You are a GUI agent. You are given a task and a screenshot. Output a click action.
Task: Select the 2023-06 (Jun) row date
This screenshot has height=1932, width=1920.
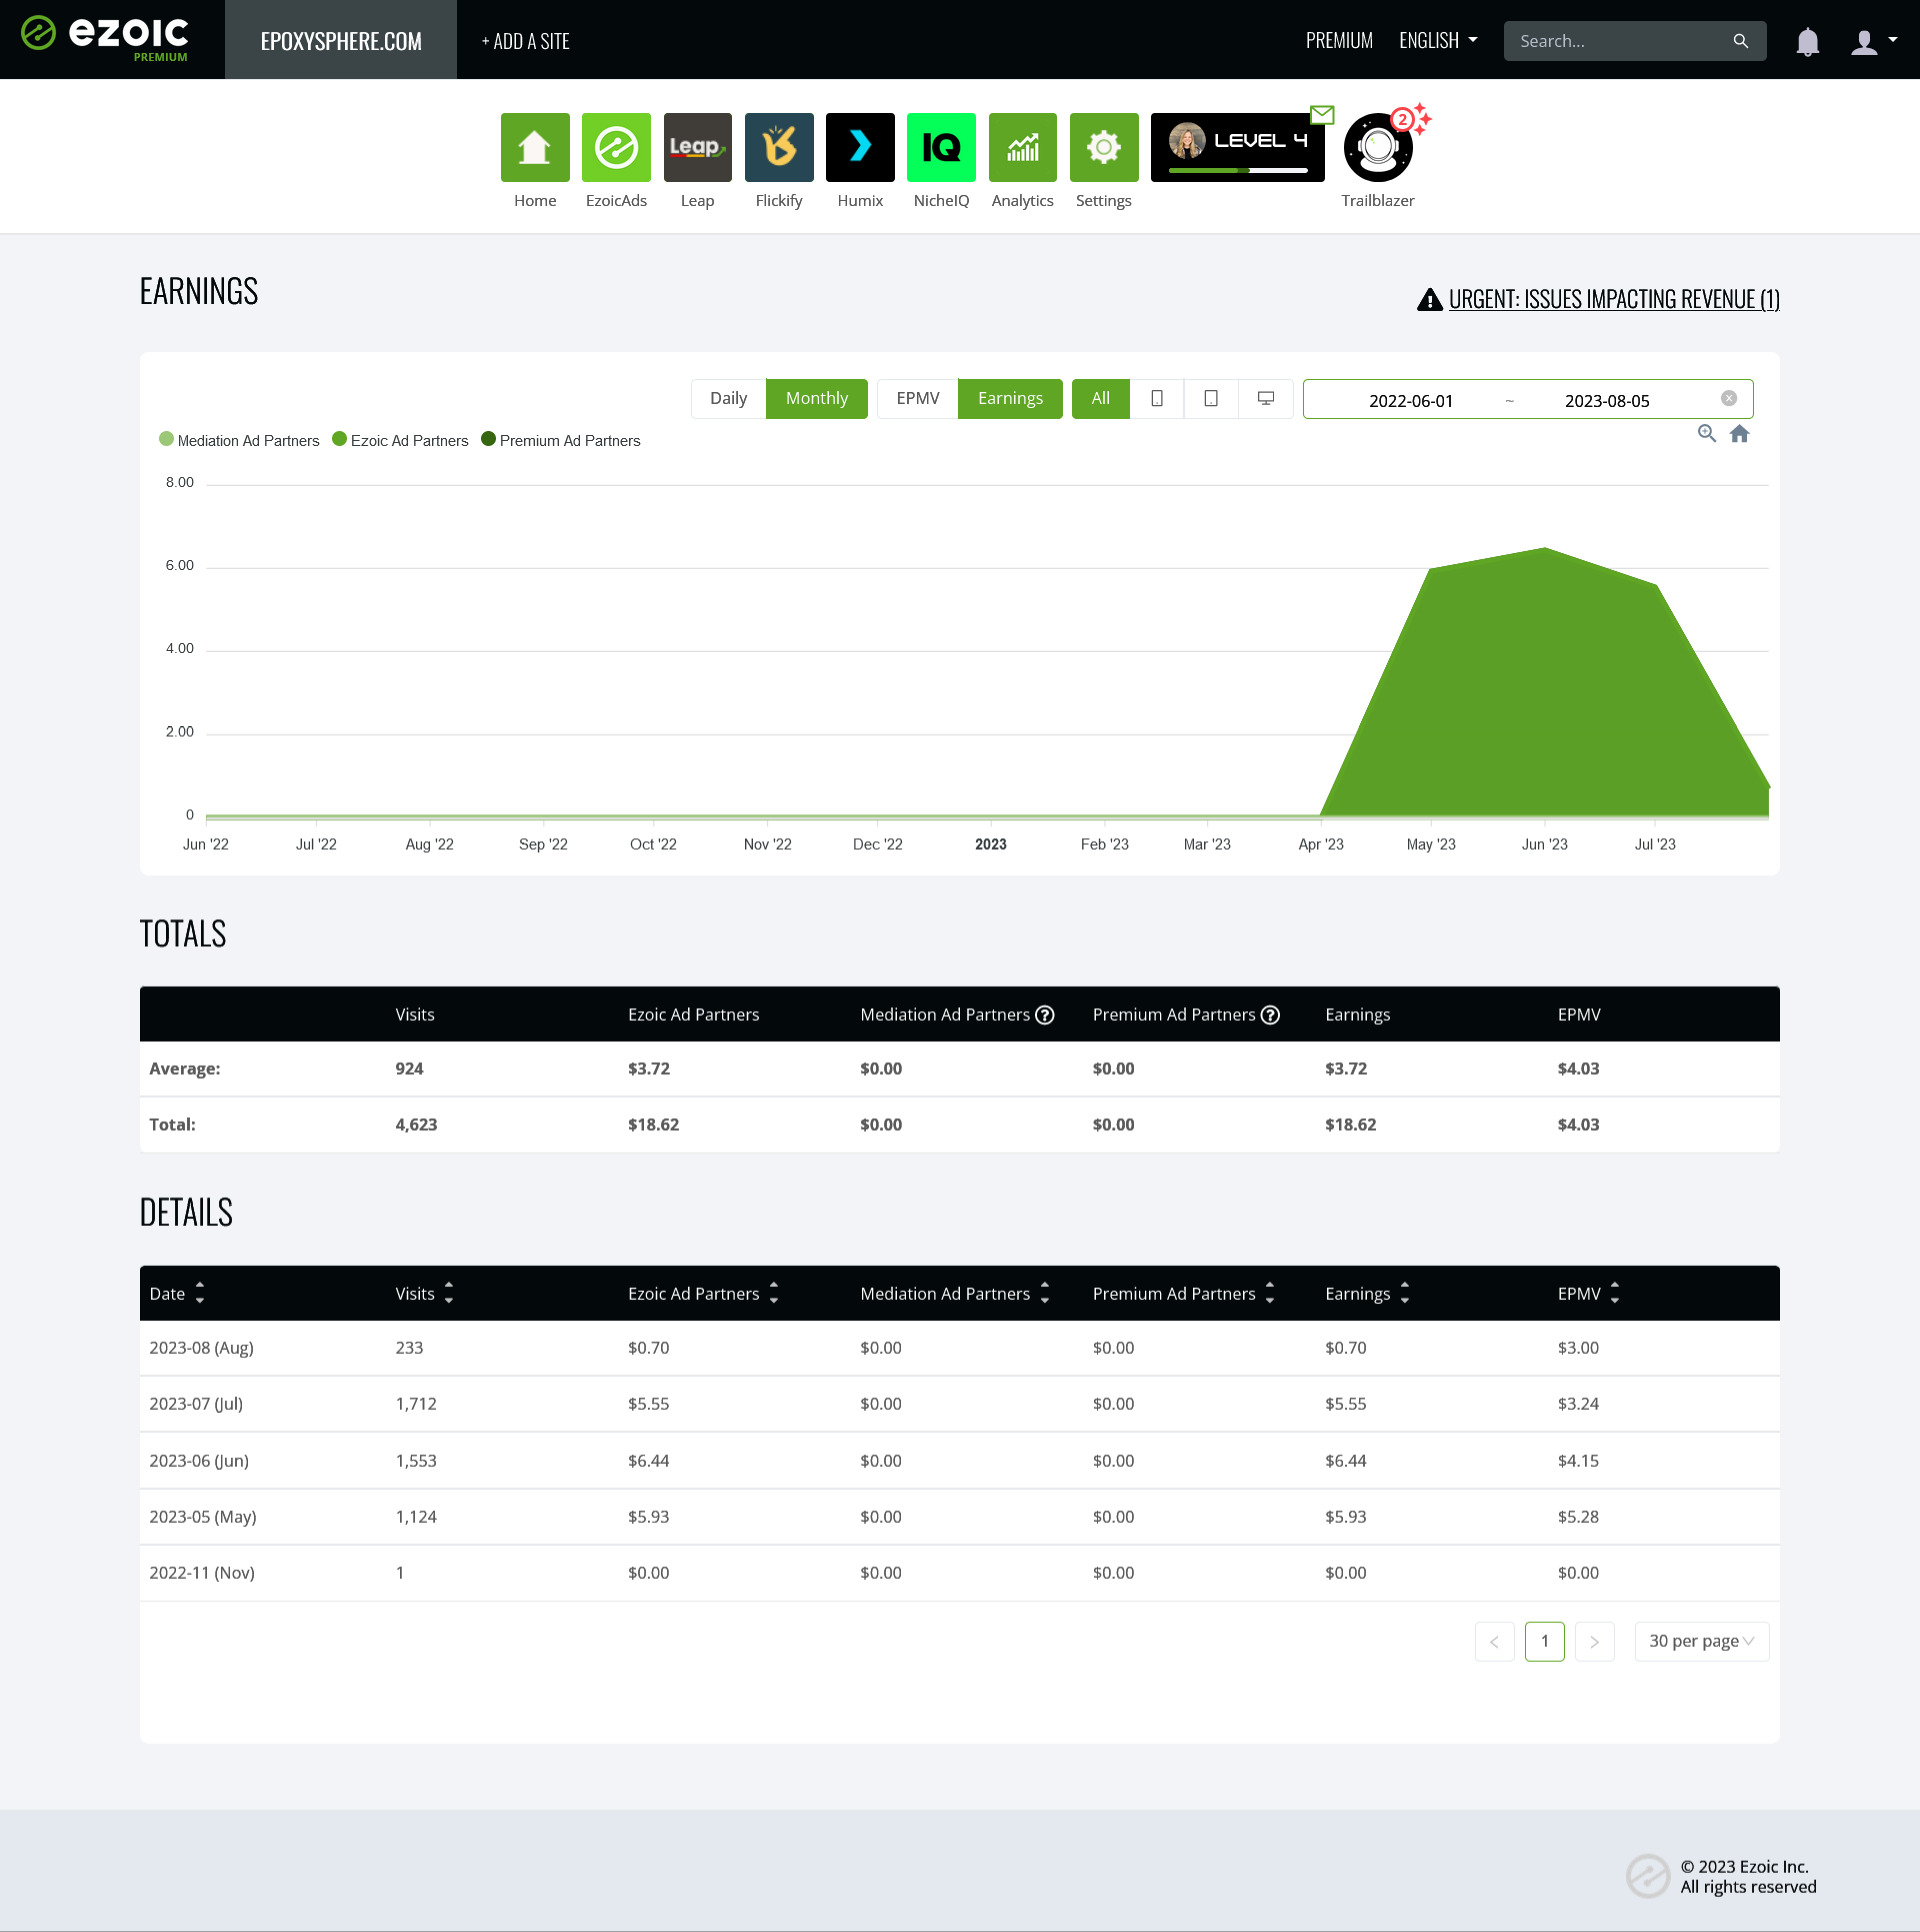tap(199, 1461)
